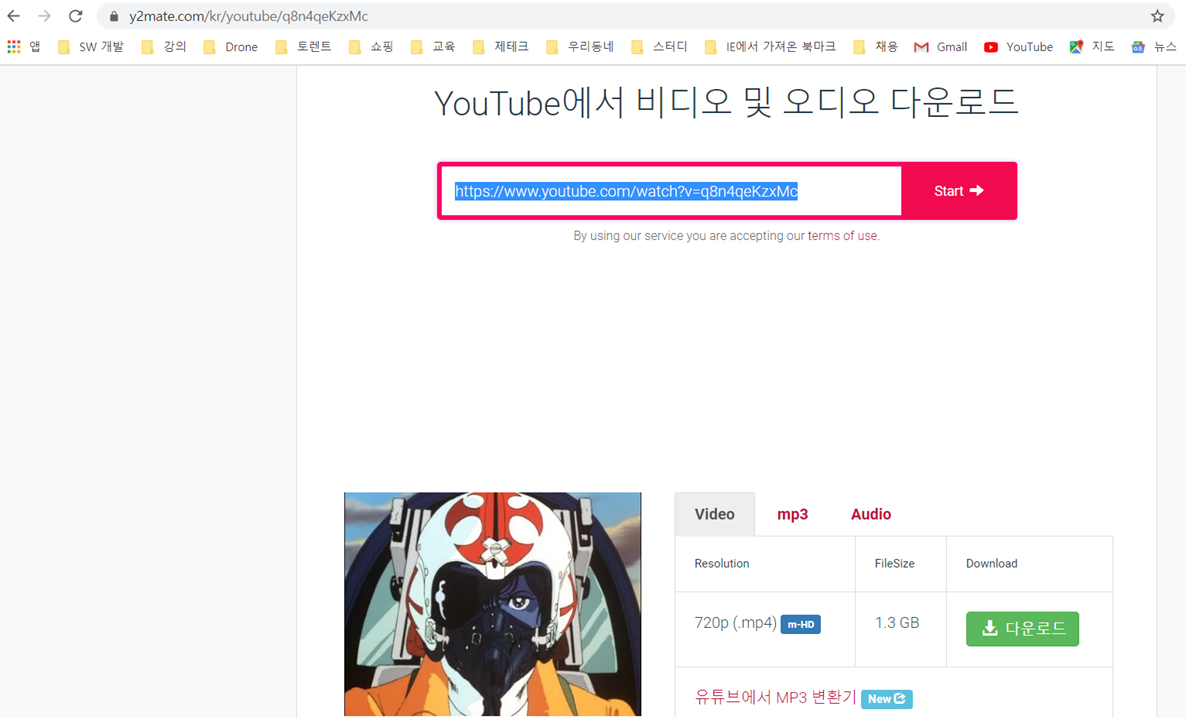Reload the page with the refresh icon
This screenshot has height=720, width=1186.
point(75,16)
